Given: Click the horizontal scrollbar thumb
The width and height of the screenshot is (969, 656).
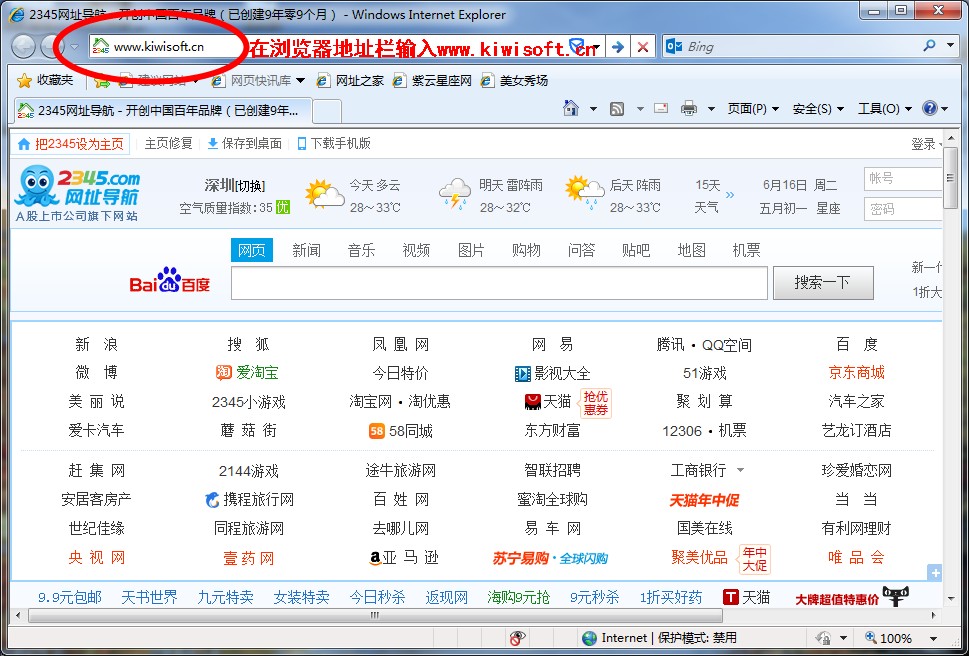Looking at the screenshot, I should tap(375, 615).
